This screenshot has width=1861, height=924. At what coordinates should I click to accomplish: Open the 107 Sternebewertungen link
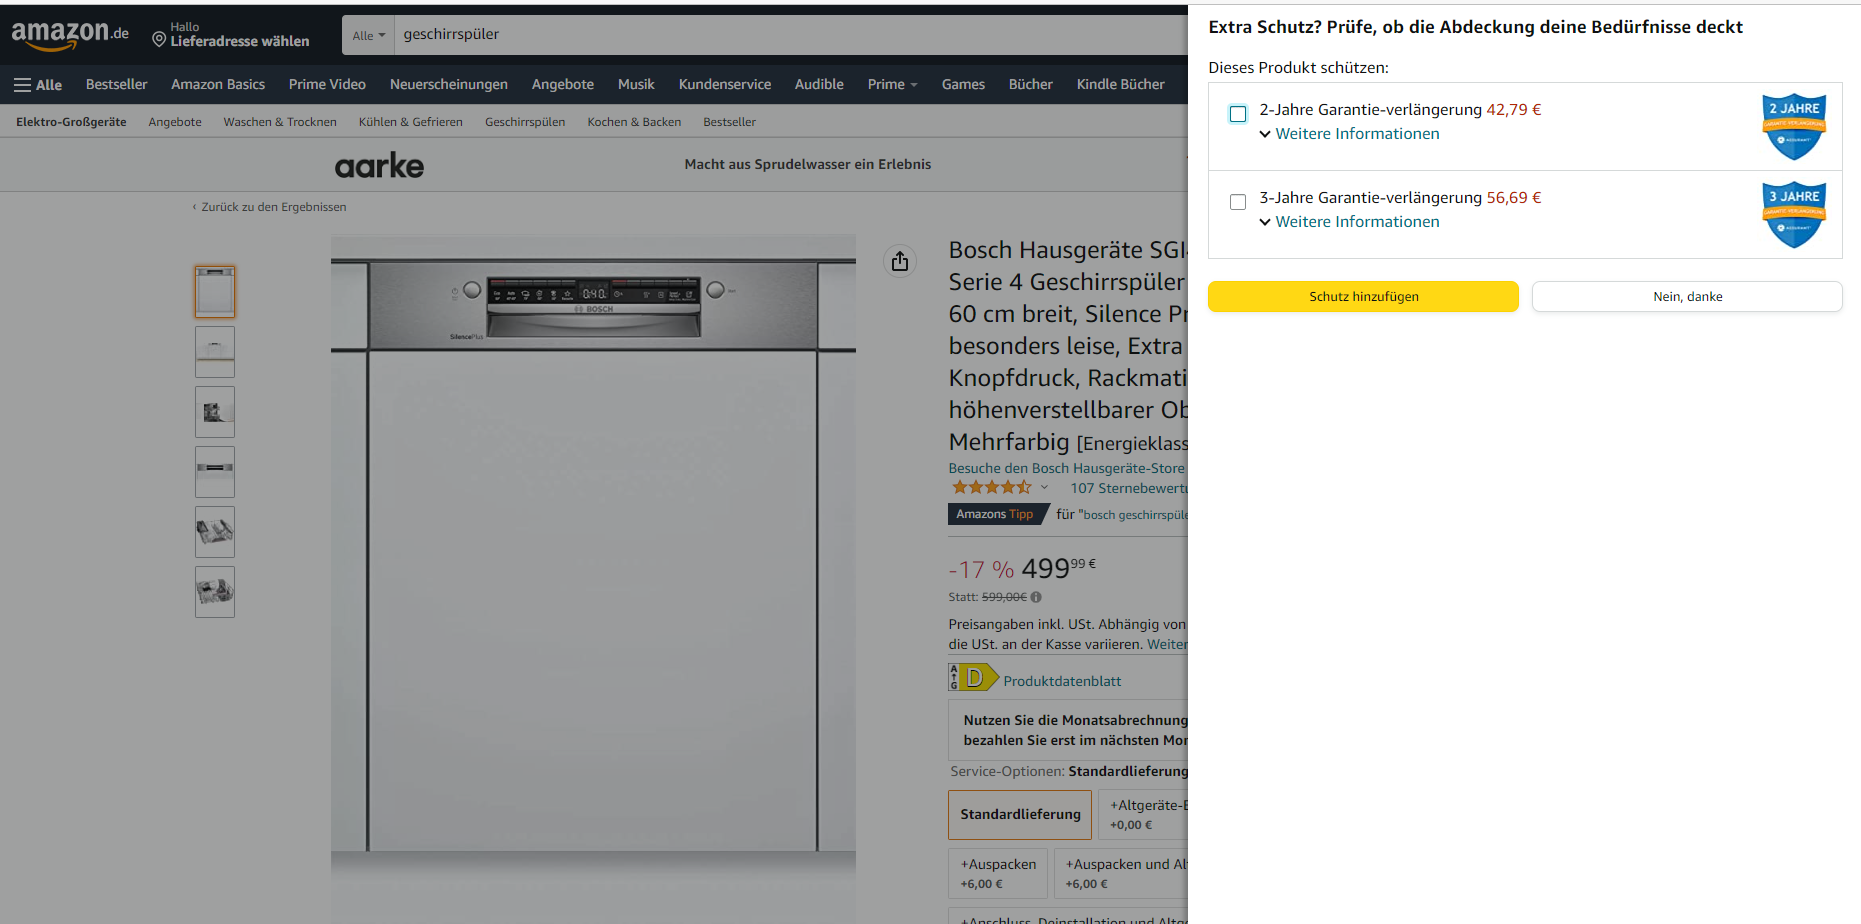1129,488
